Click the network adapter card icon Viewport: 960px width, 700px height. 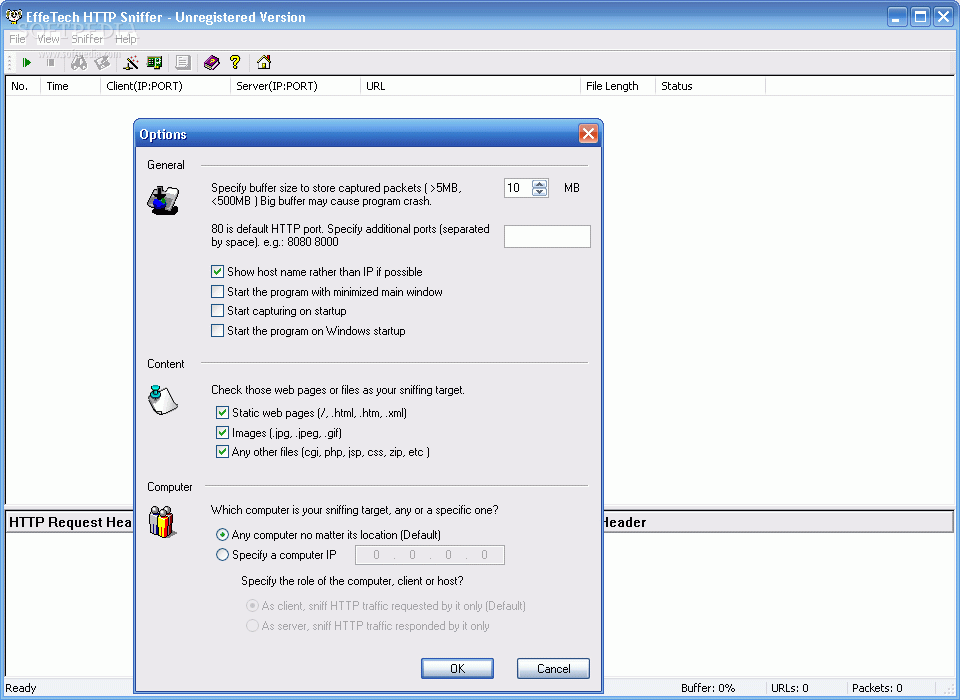click(x=154, y=62)
